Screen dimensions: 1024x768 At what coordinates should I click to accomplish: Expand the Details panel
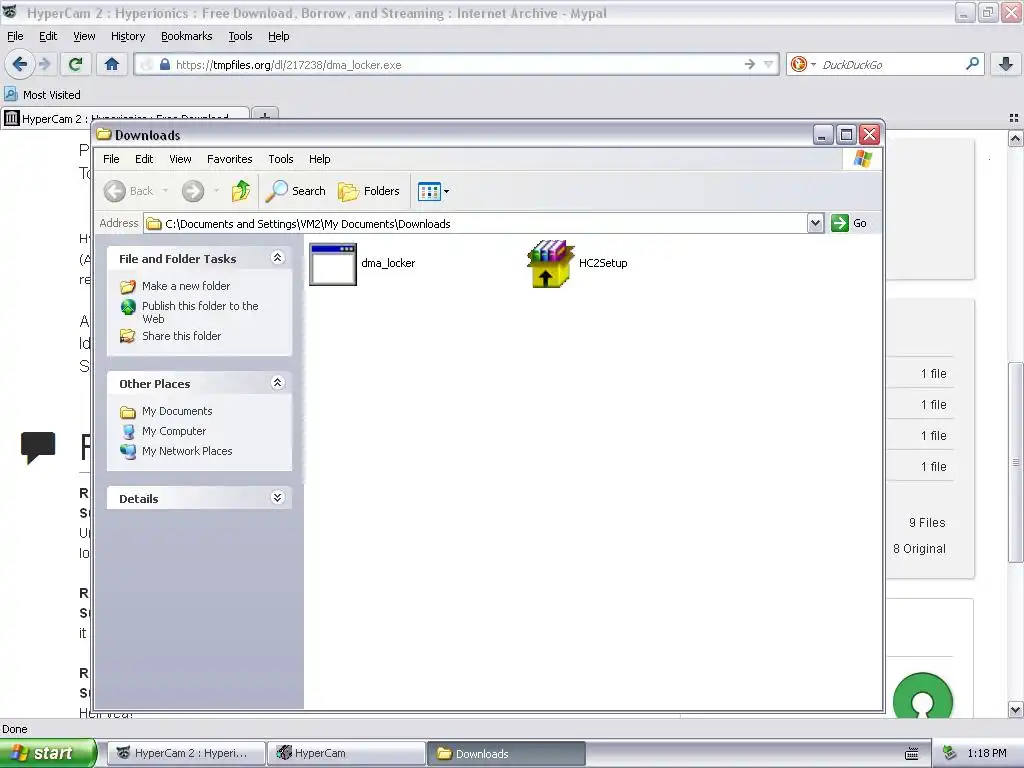(278, 498)
